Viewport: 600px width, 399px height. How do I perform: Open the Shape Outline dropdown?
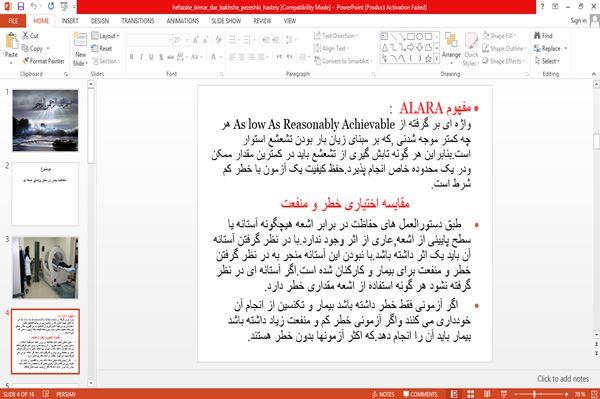(504, 49)
